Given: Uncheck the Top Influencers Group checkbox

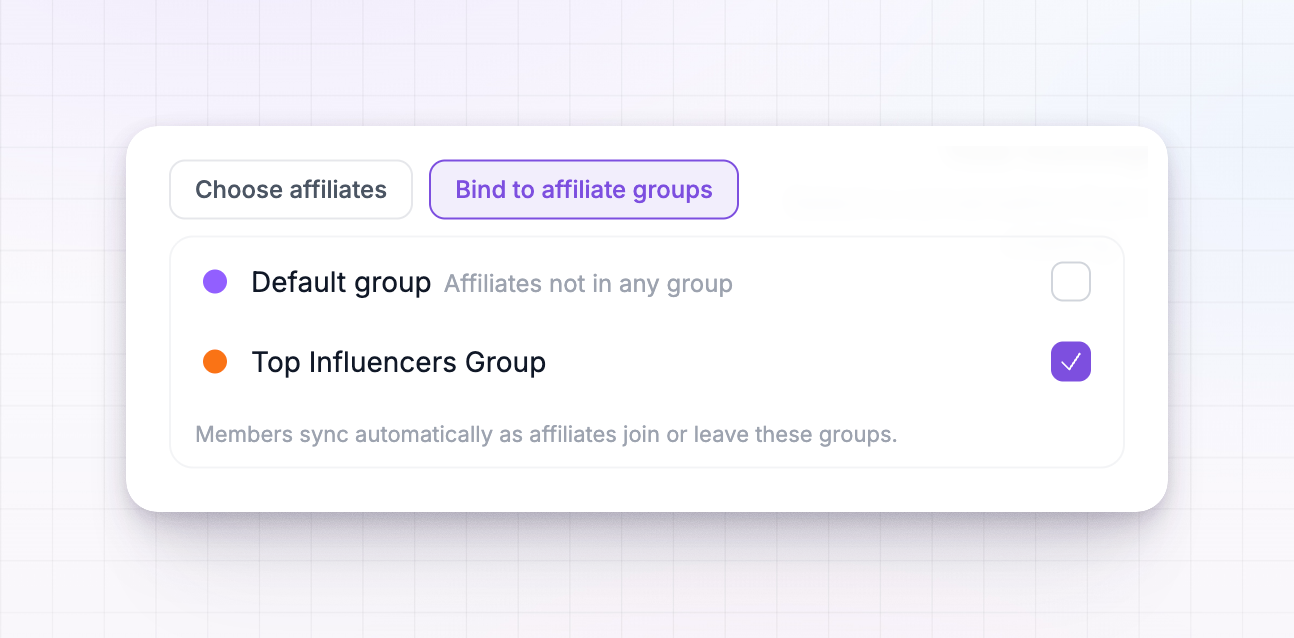Looking at the screenshot, I should (x=1071, y=362).
